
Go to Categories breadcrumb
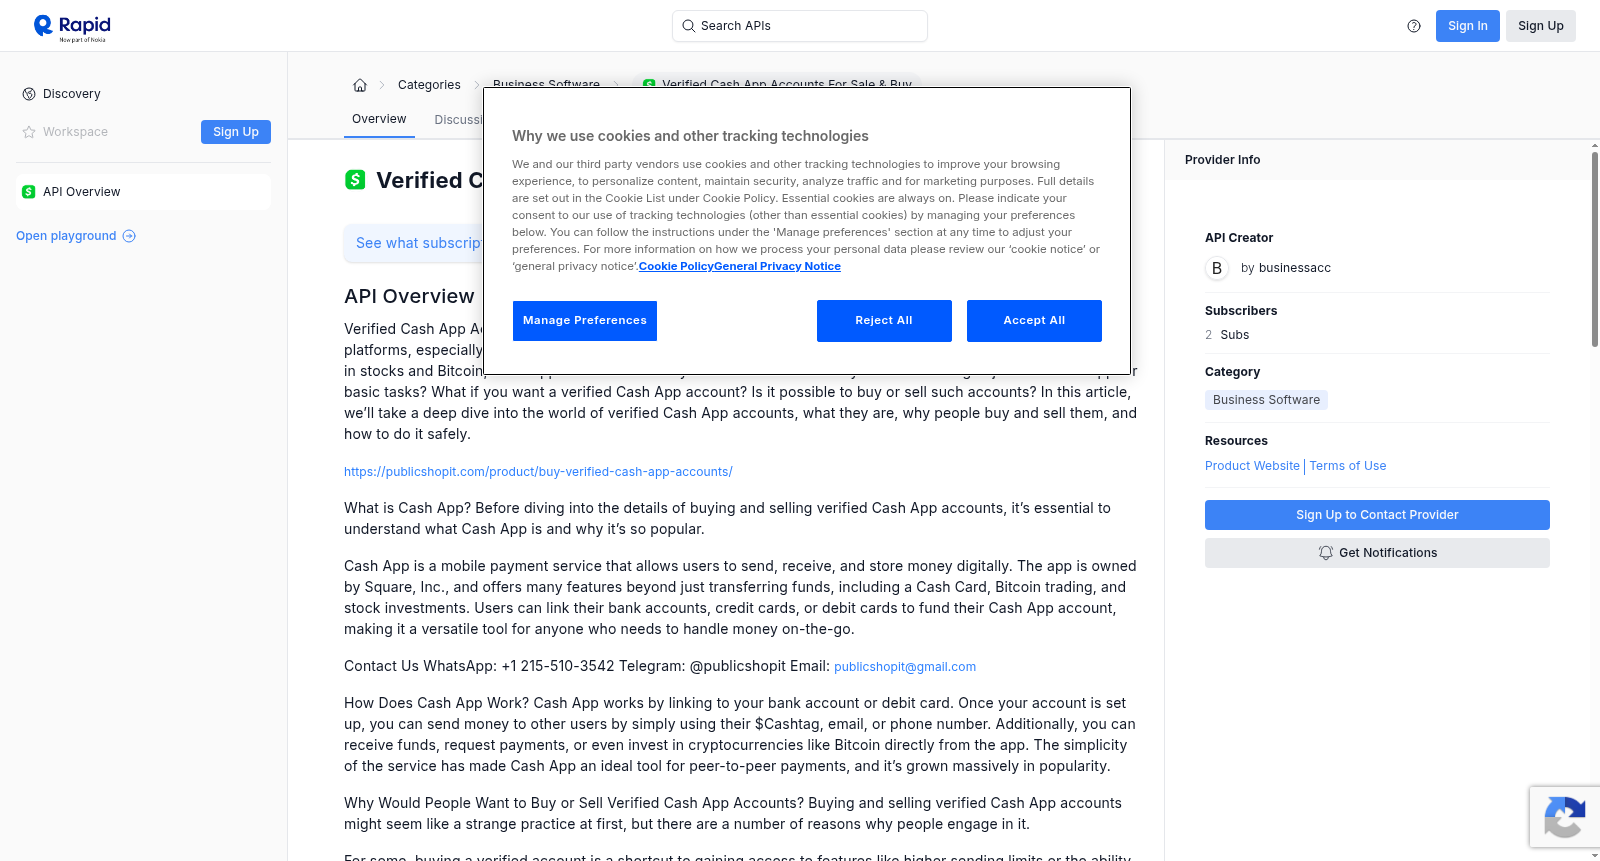(429, 85)
